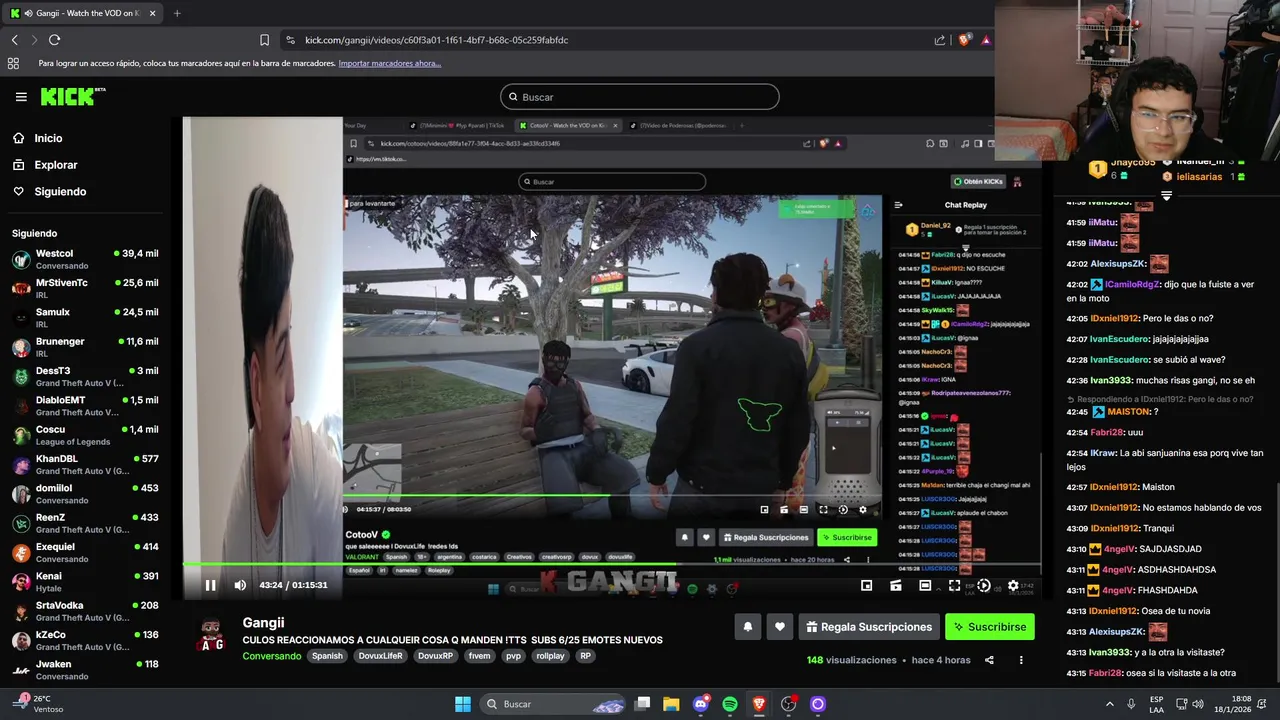Enter fullscreen video mode
The height and width of the screenshot is (720, 1280).
[954, 585]
